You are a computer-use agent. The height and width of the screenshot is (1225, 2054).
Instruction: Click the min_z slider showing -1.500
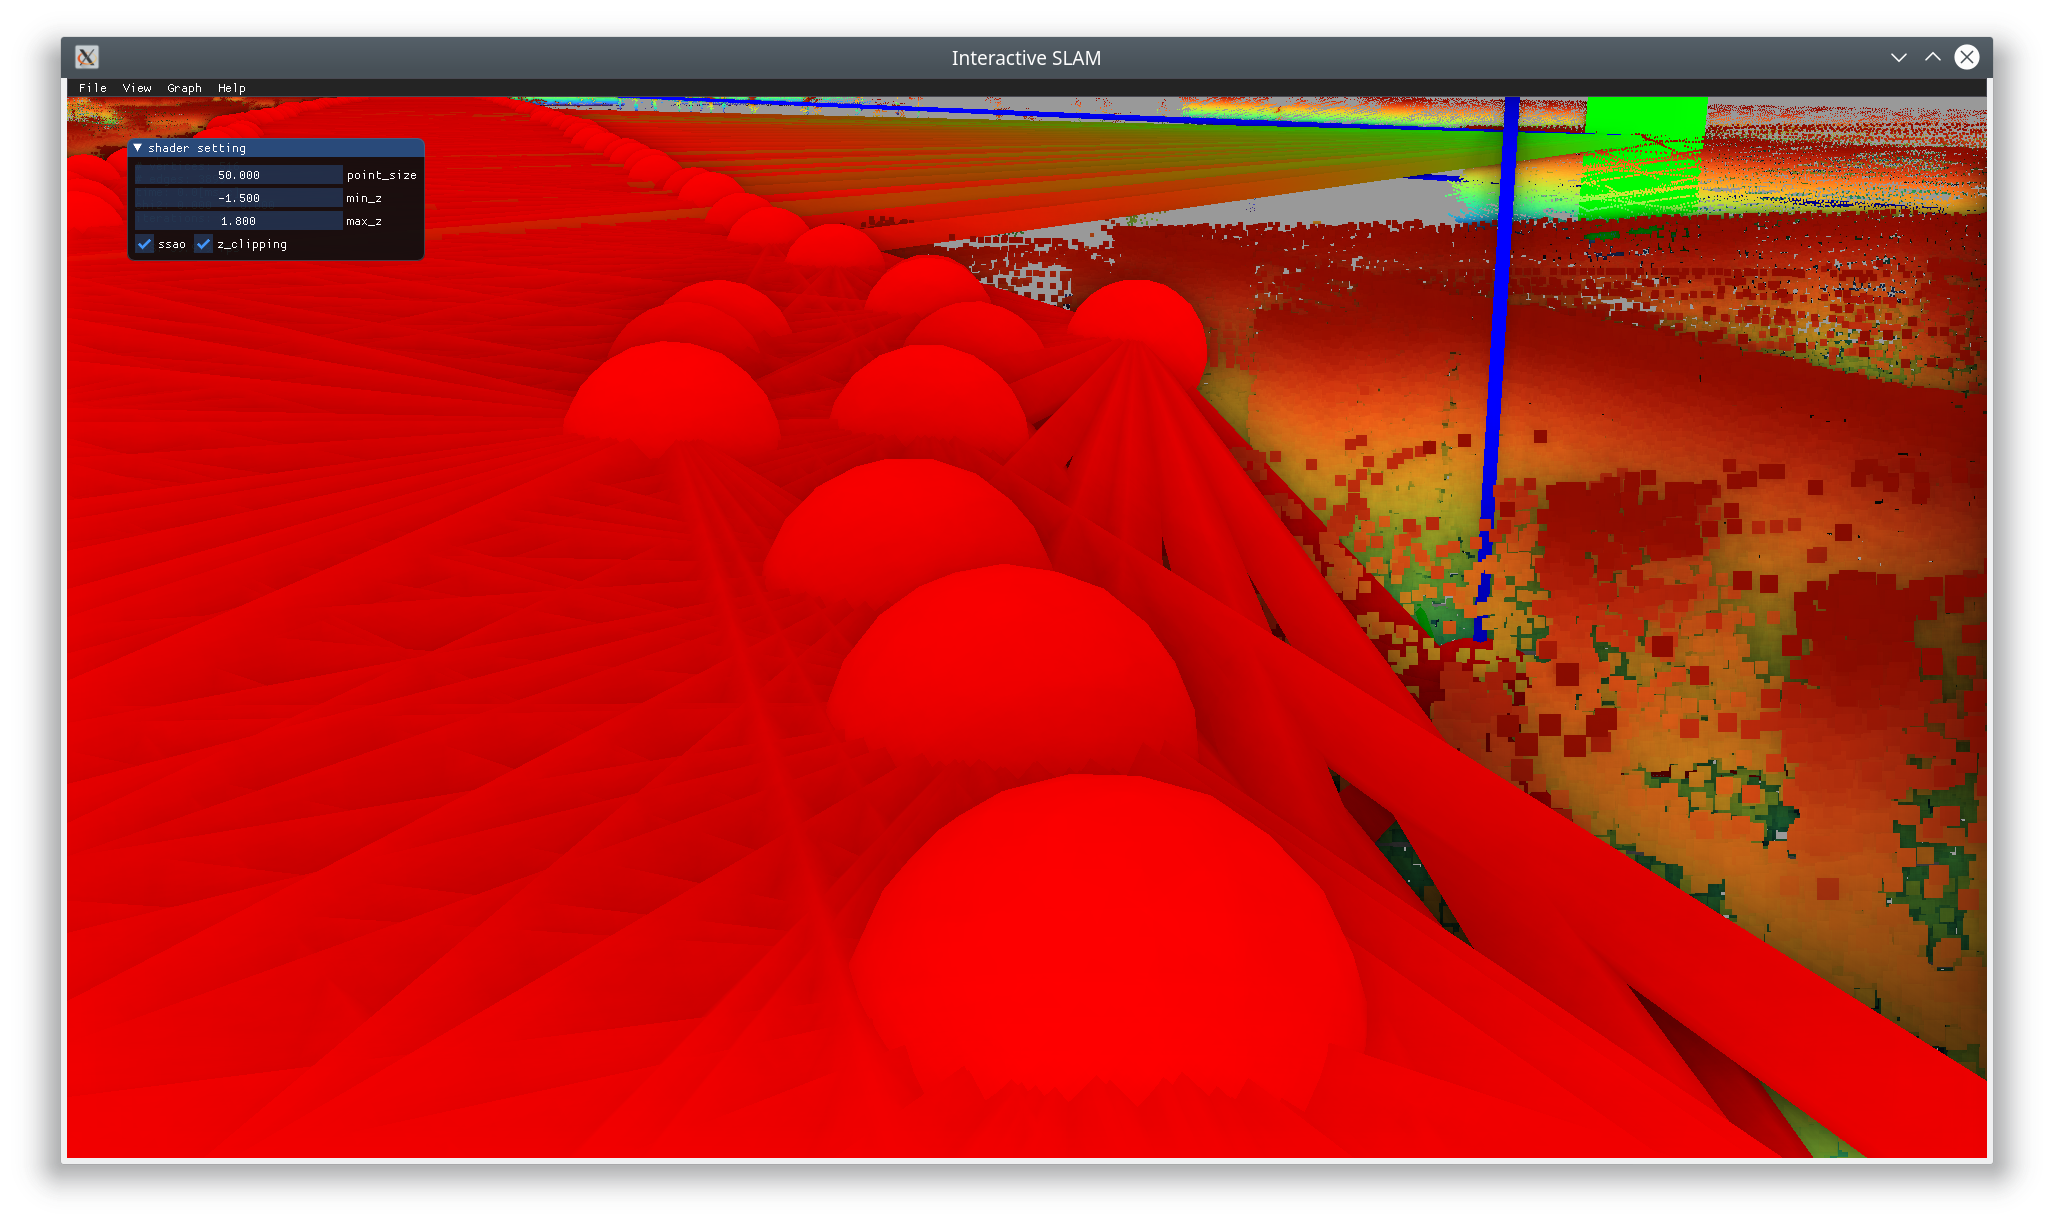coord(238,198)
